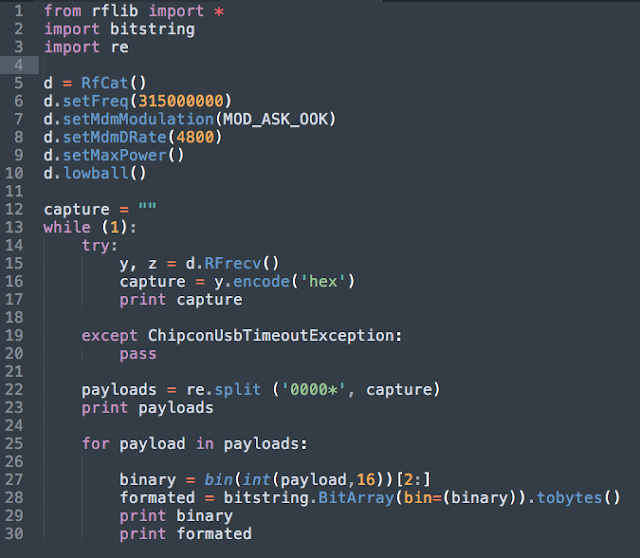Click 'setMaxPower' method call
640x558 pixels.
coord(115,155)
